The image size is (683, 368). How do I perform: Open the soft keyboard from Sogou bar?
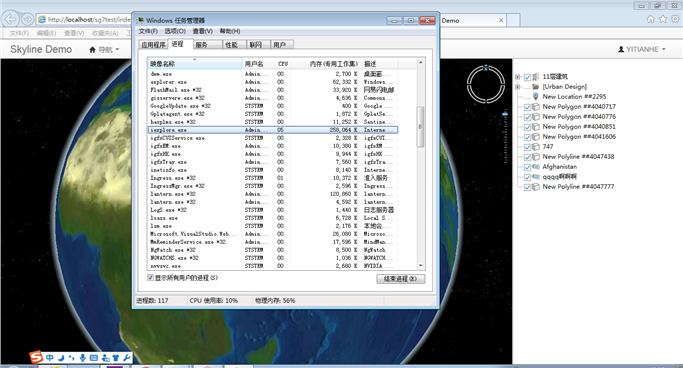click(x=94, y=358)
